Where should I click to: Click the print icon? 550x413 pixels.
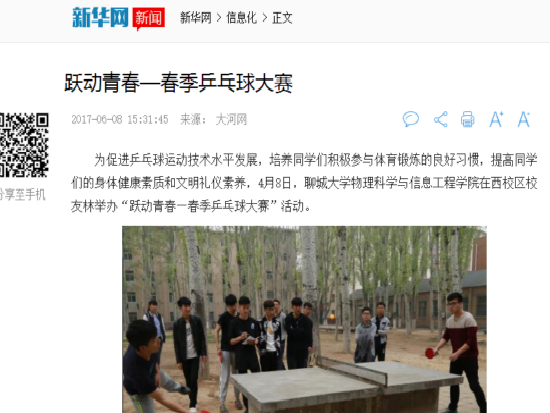click(468, 119)
